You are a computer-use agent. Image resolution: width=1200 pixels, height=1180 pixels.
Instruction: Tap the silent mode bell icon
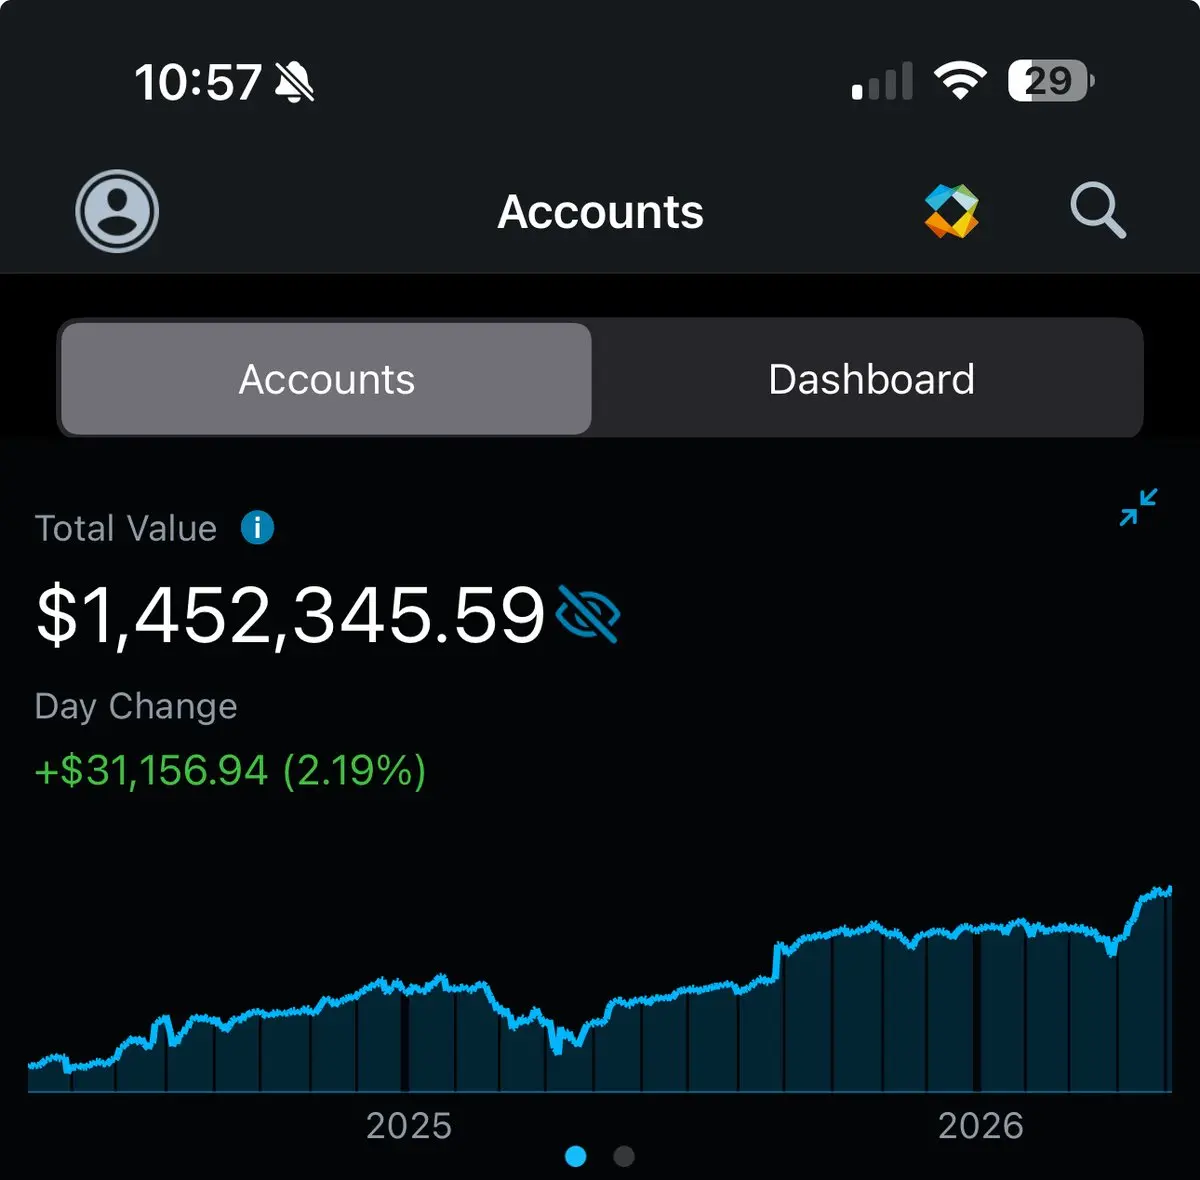[294, 81]
